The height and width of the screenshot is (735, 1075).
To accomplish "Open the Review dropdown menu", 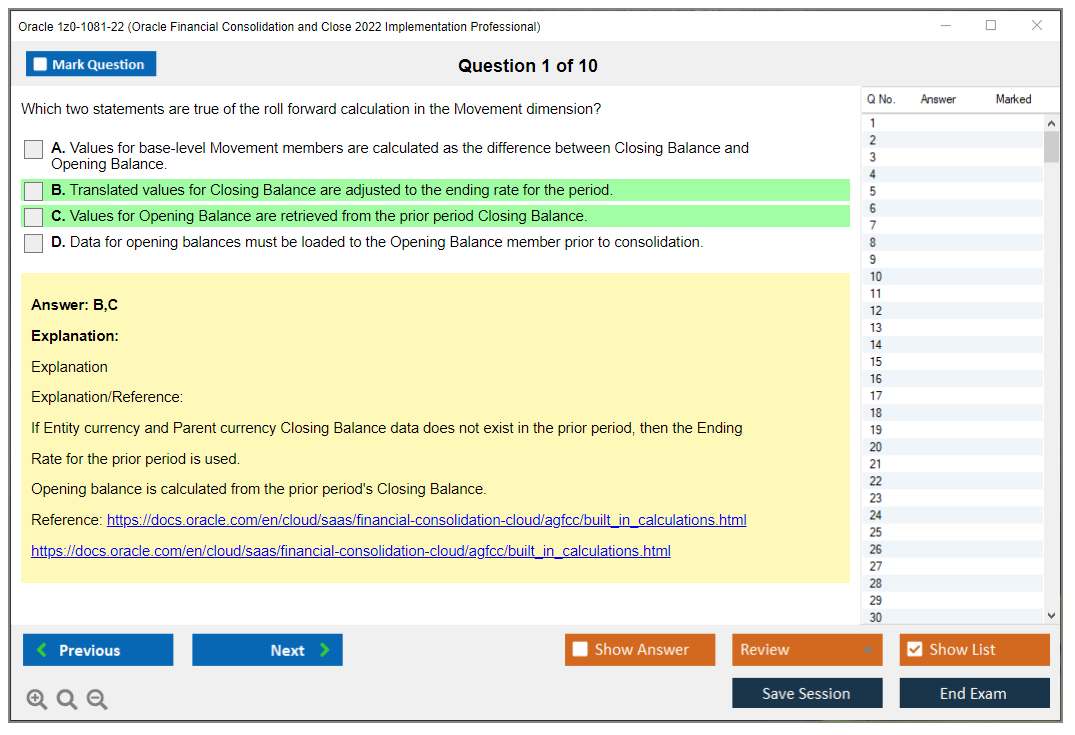I will [807, 650].
